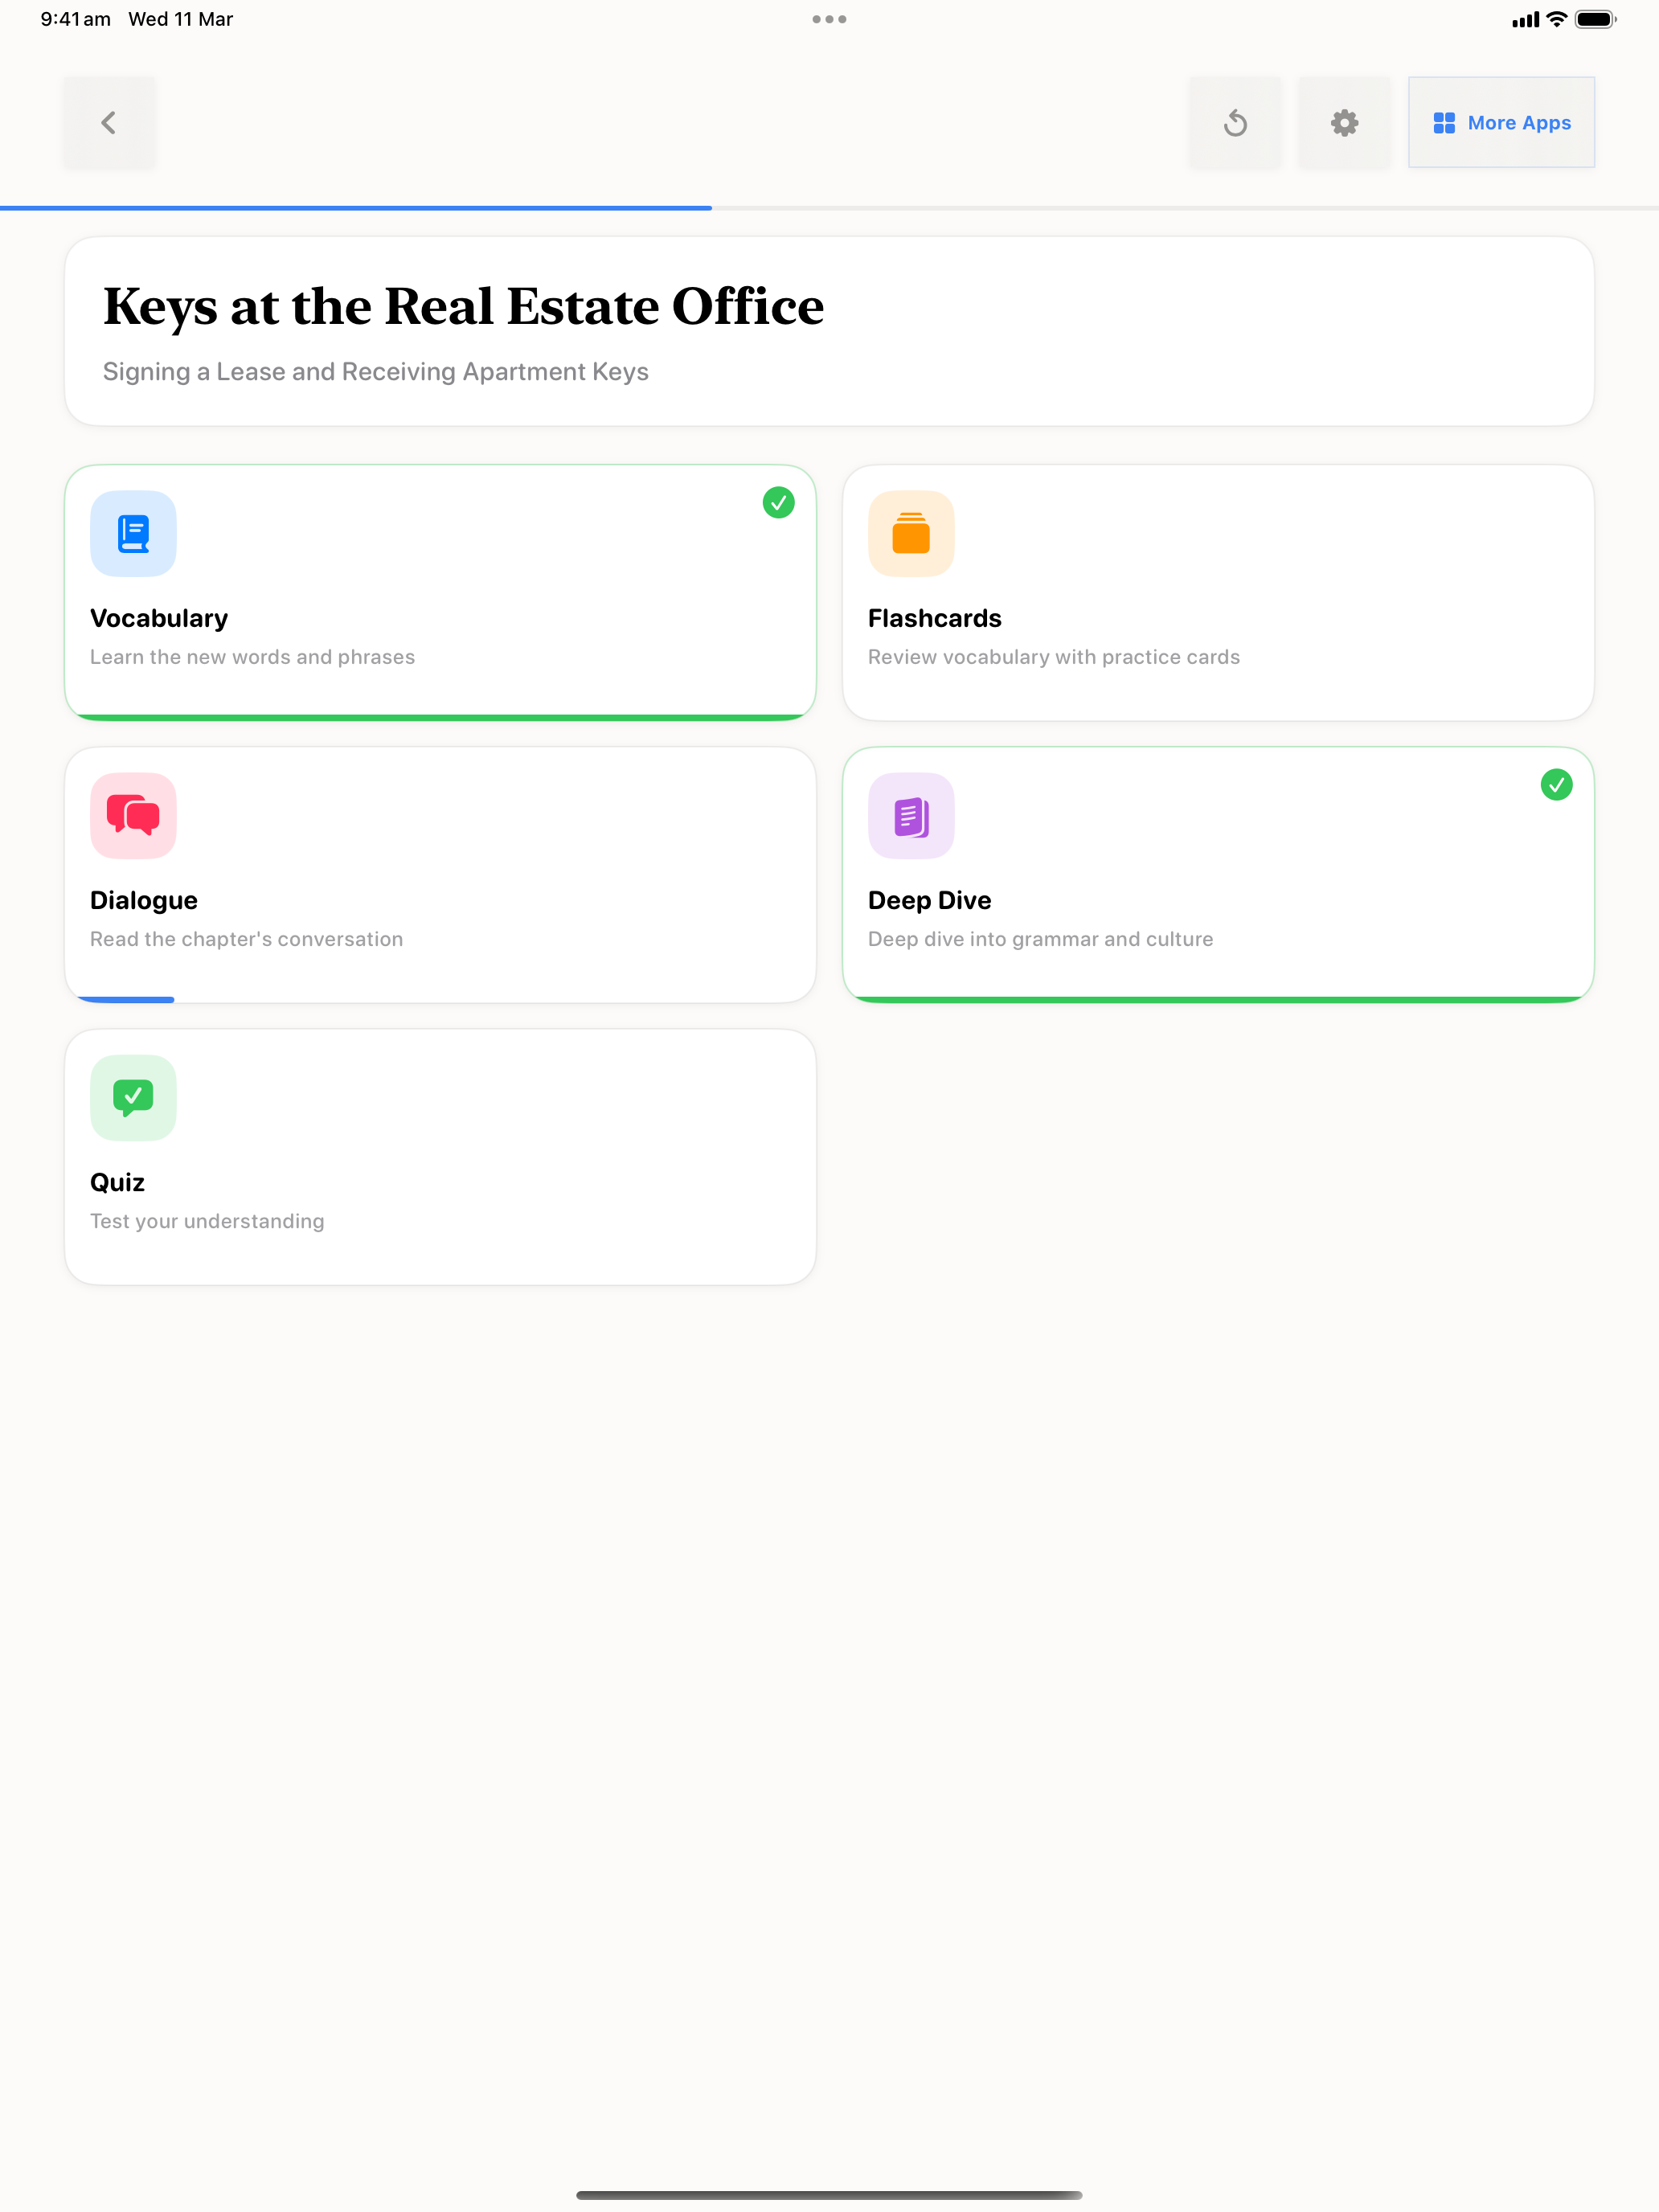
Task: Tap the red Dialogue chat bubbles icon
Action: tap(133, 815)
